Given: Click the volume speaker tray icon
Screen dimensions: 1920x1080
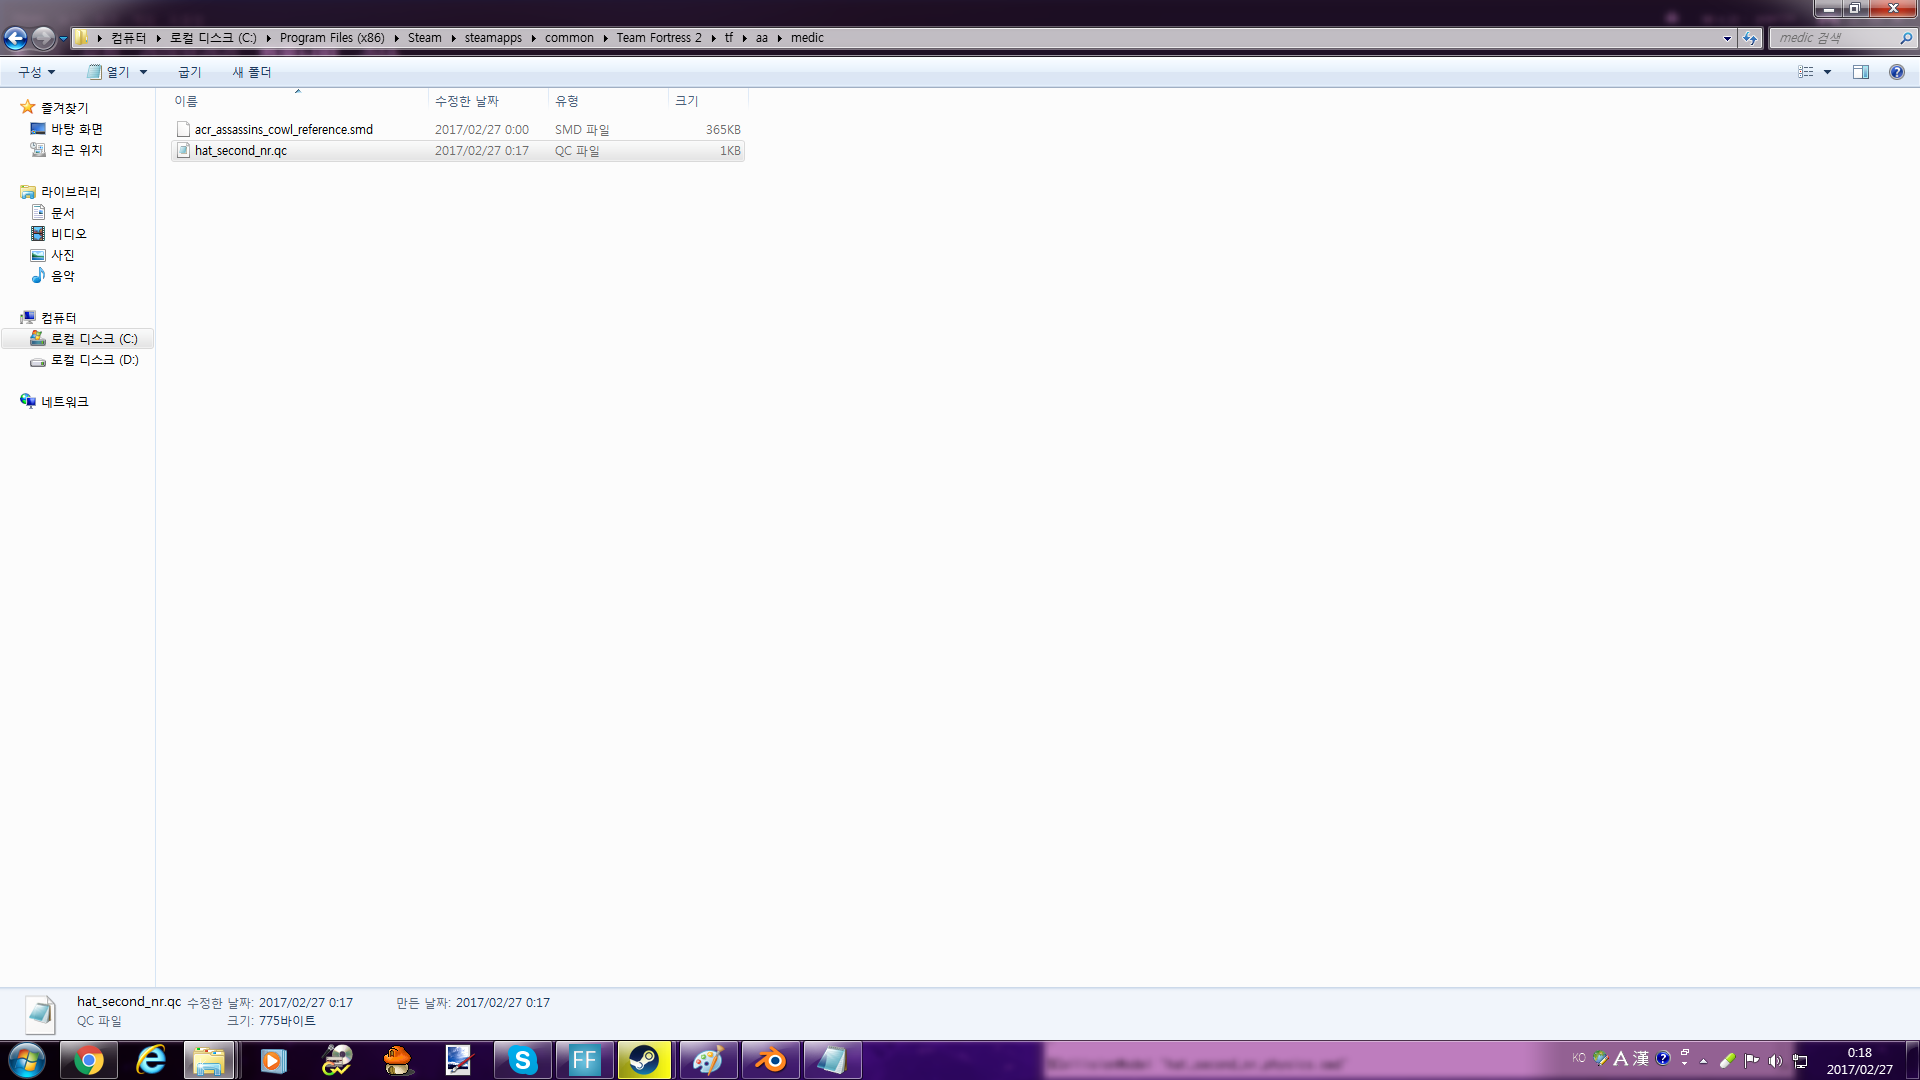Looking at the screenshot, I should [x=1775, y=1060].
